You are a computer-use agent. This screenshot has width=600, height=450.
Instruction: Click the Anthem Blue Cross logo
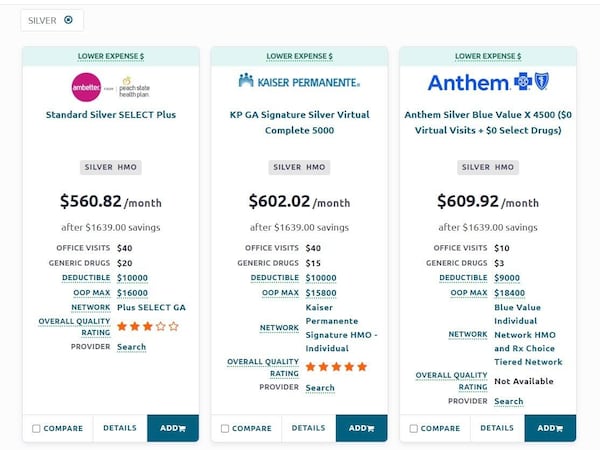click(x=487, y=82)
